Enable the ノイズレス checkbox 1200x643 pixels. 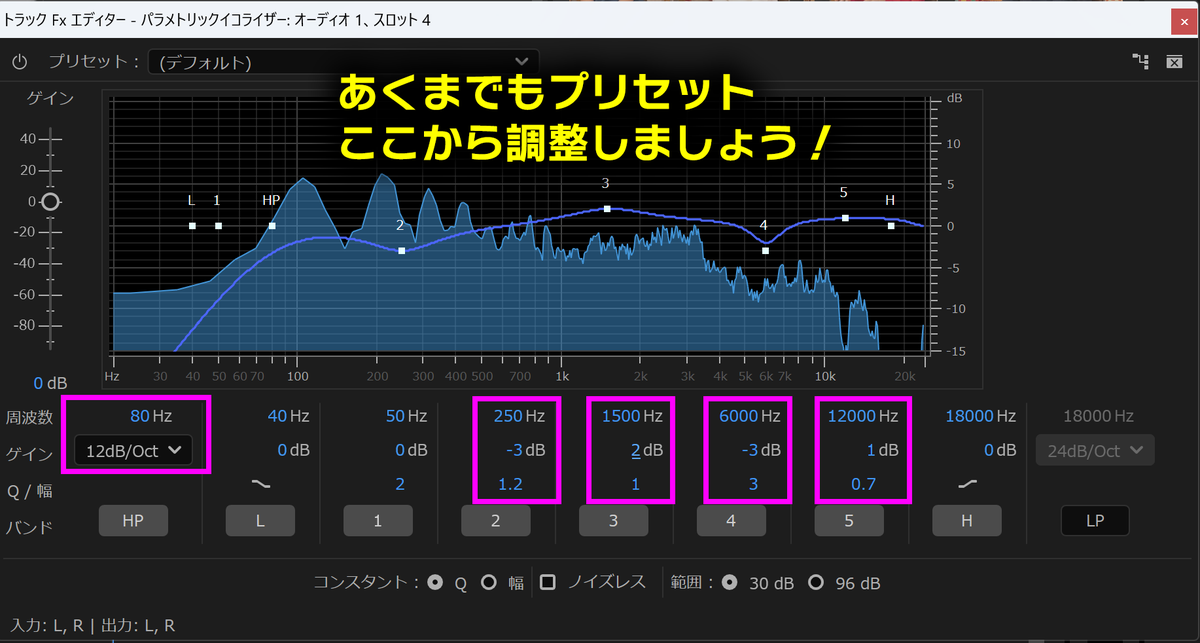(548, 582)
